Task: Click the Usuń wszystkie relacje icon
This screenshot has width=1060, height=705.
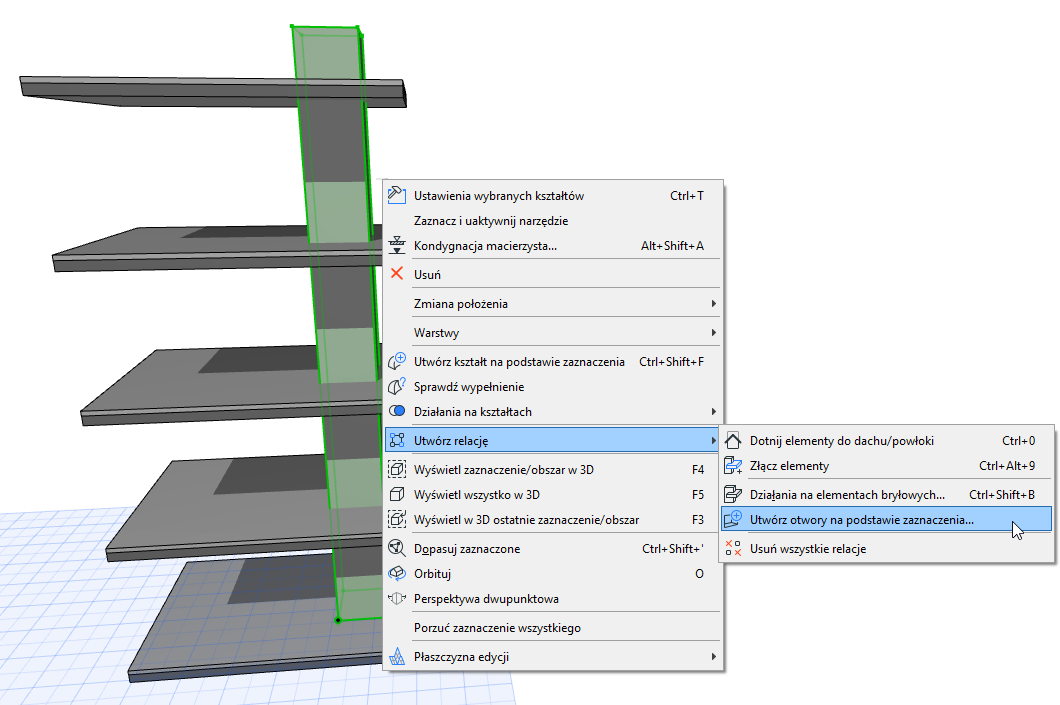Action: [x=733, y=548]
